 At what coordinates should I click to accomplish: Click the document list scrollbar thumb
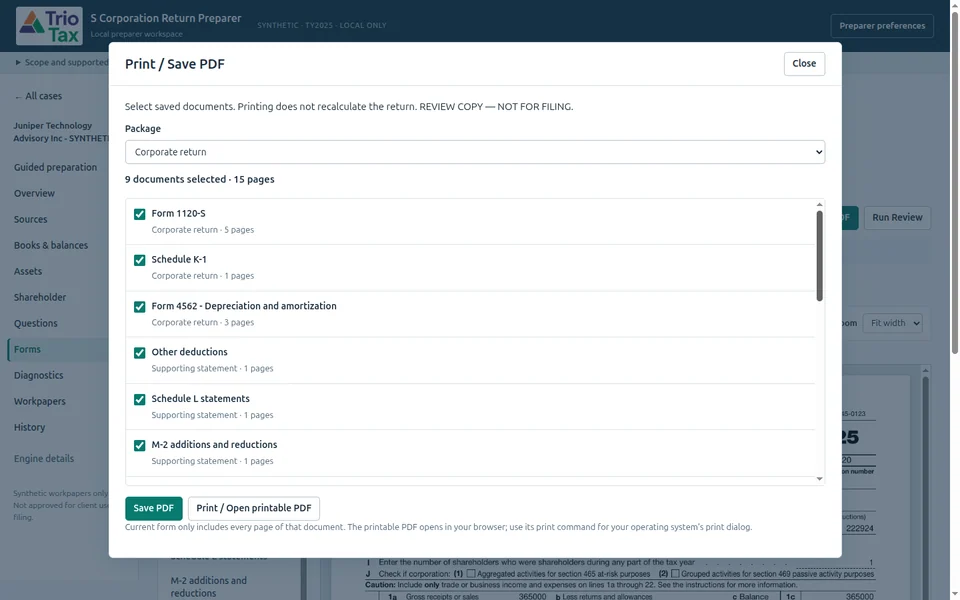(x=819, y=256)
